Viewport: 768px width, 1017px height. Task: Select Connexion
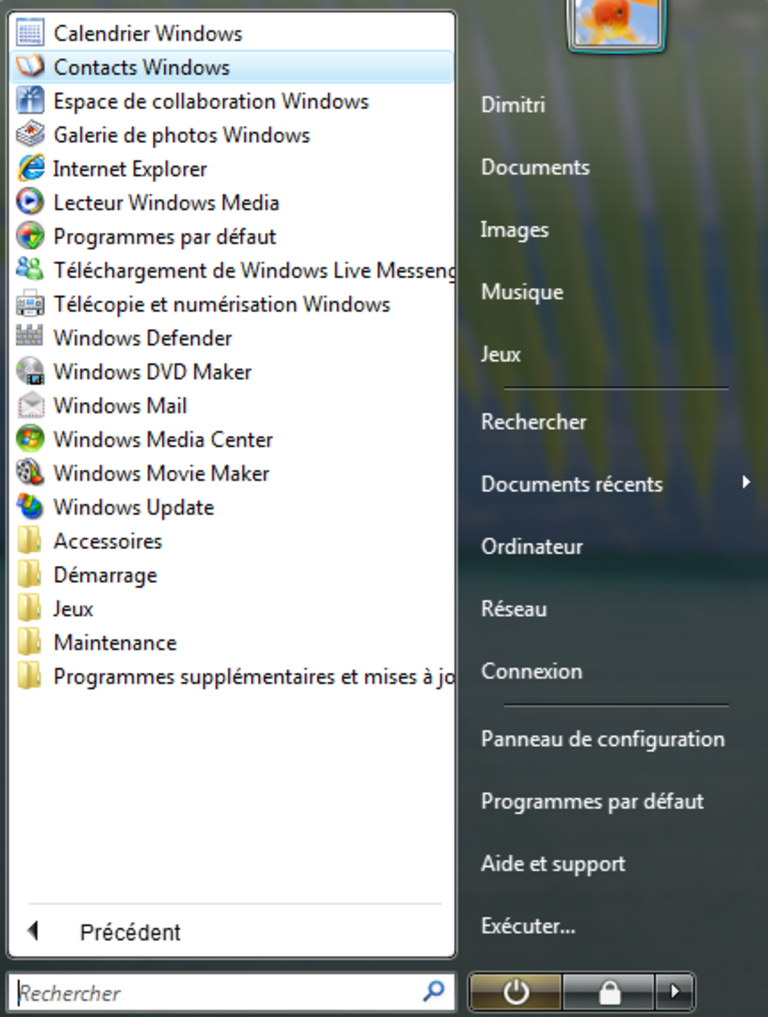coord(532,671)
